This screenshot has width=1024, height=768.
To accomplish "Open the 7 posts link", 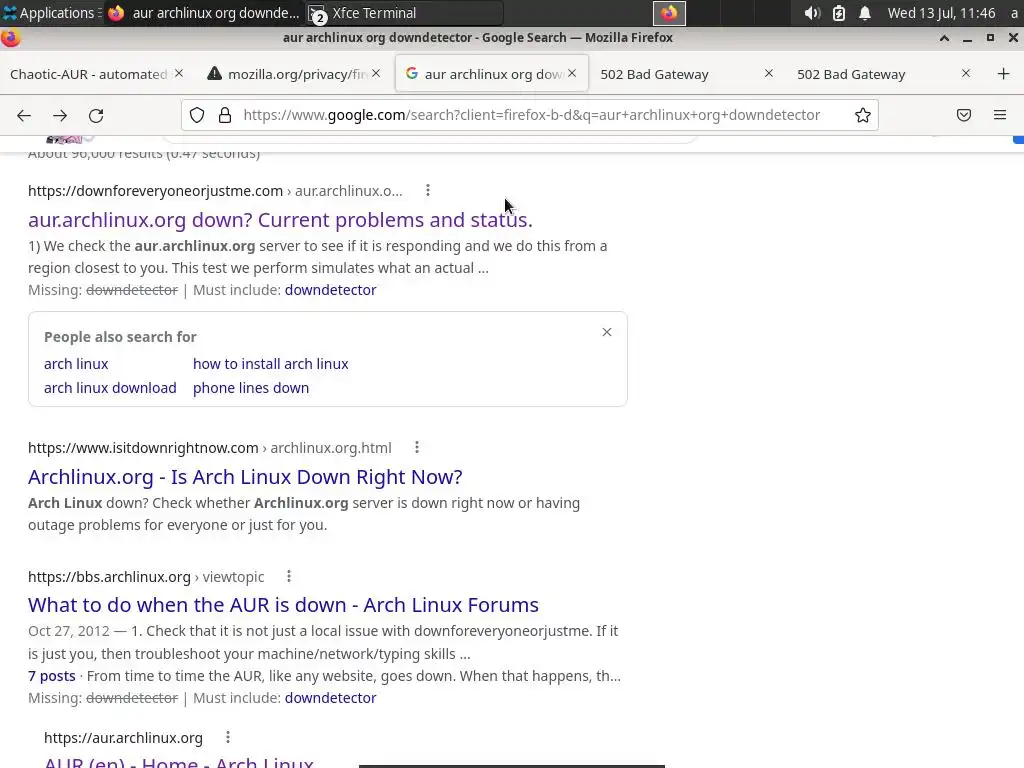I will coord(52,676).
